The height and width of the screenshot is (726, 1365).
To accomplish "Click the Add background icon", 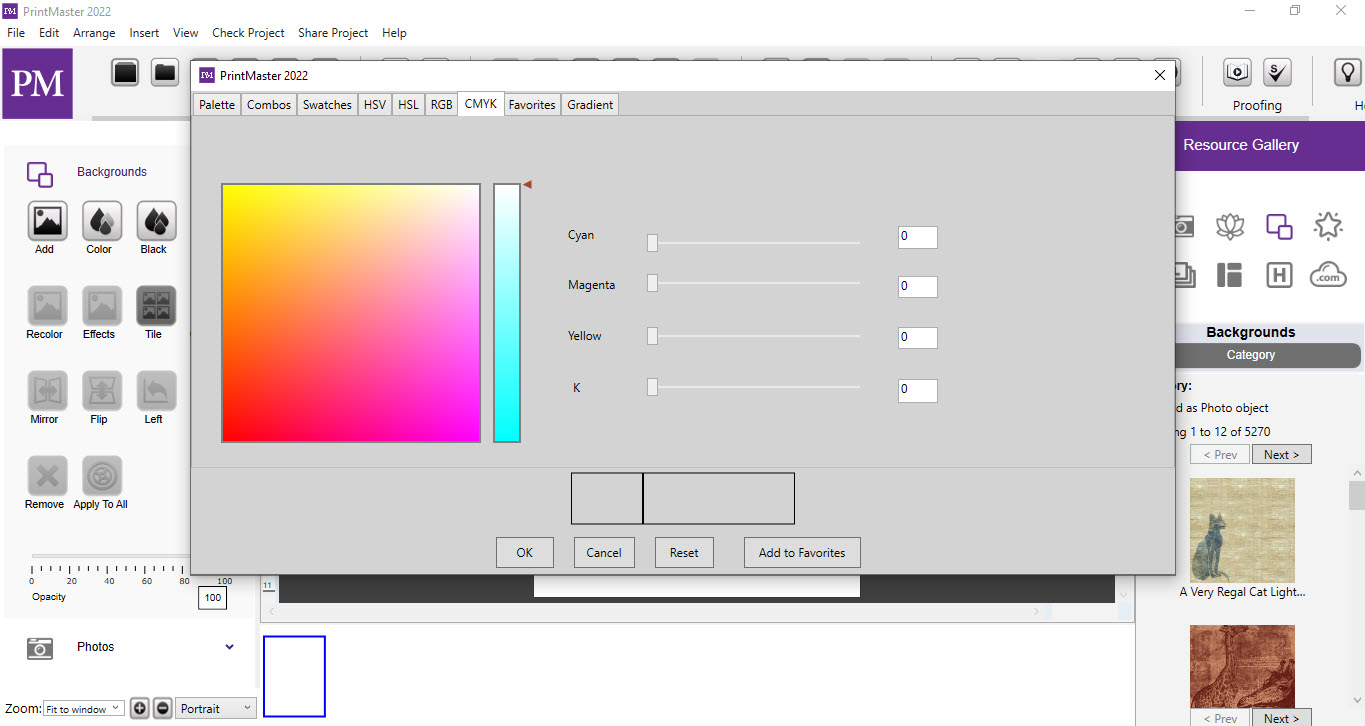I will (x=47, y=221).
